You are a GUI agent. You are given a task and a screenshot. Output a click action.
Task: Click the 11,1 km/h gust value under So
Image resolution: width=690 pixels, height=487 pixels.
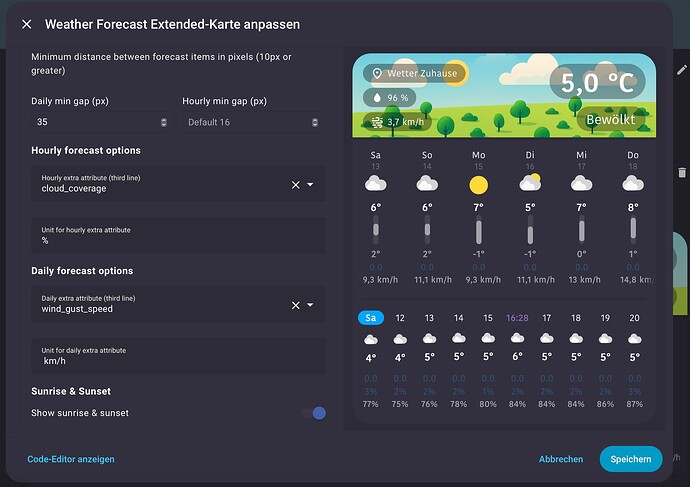tap(433, 280)
